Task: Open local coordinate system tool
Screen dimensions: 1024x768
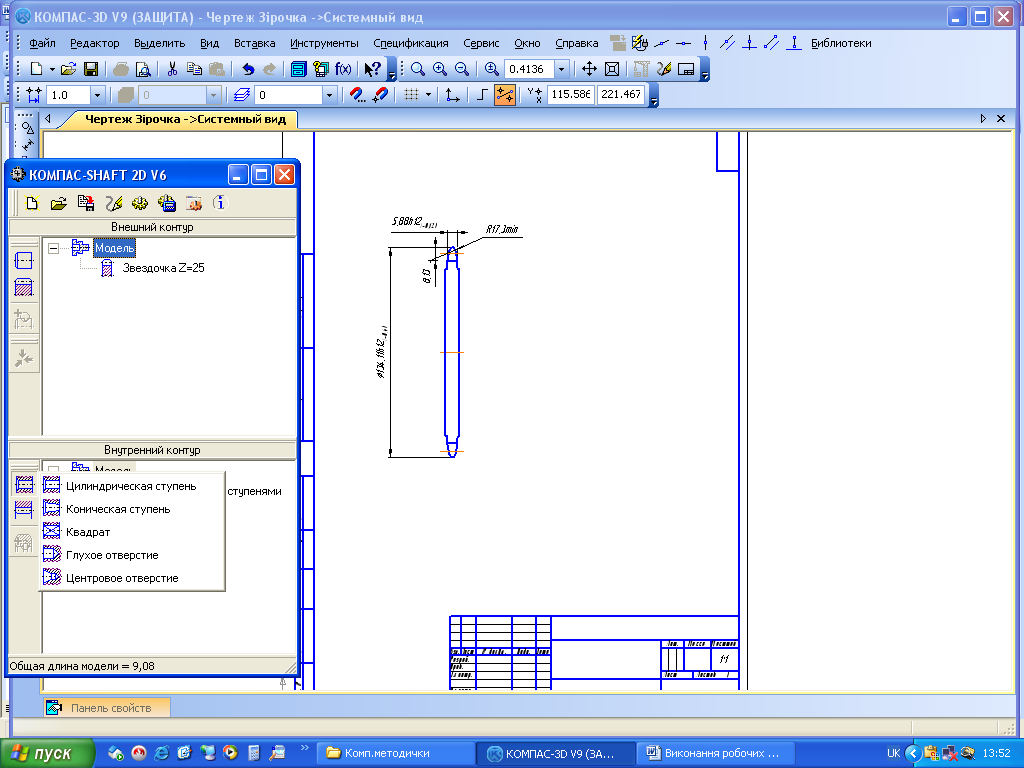Action: tap(453, 95)
